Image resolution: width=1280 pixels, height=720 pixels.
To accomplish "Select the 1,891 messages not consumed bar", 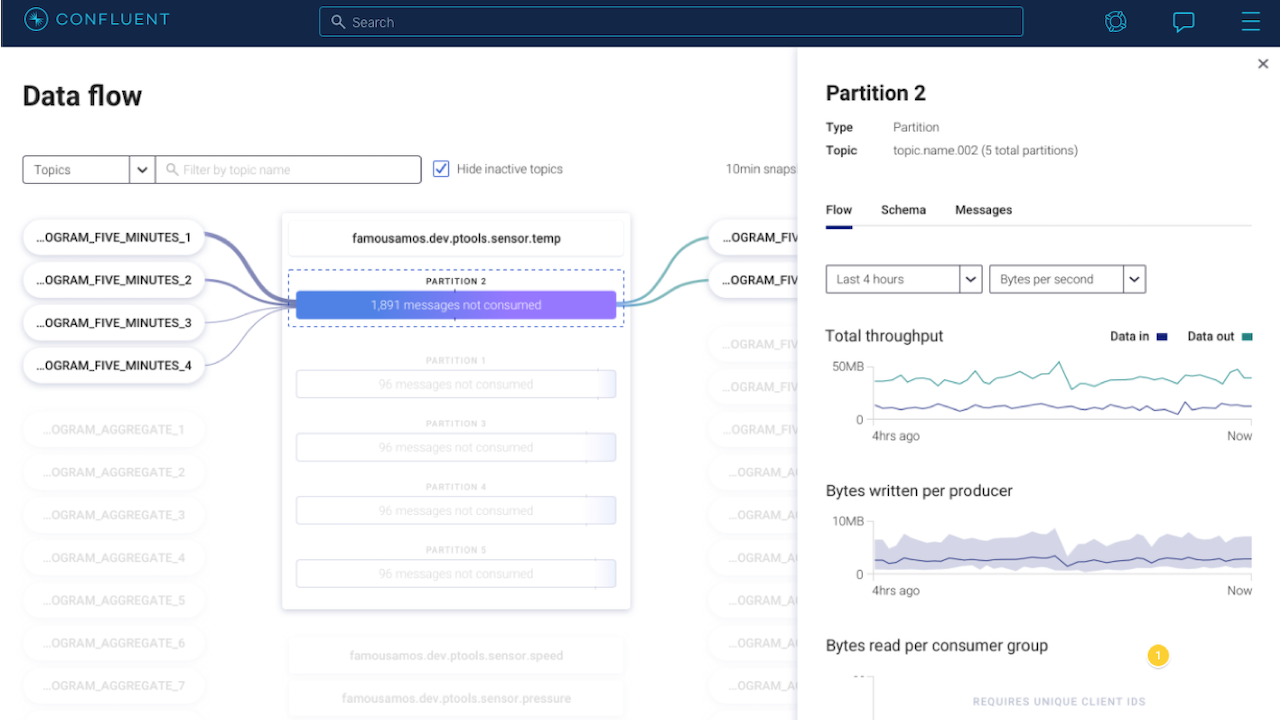I will pyautogui.click(x=456, y=305).
